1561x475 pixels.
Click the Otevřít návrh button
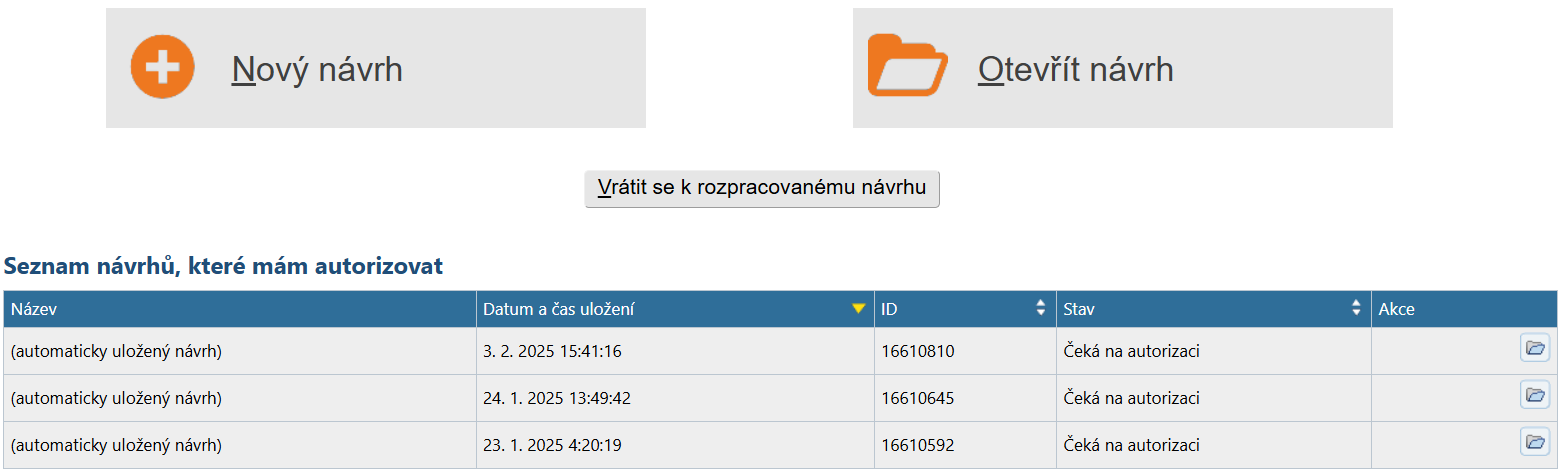click(x=1122, y=68)
